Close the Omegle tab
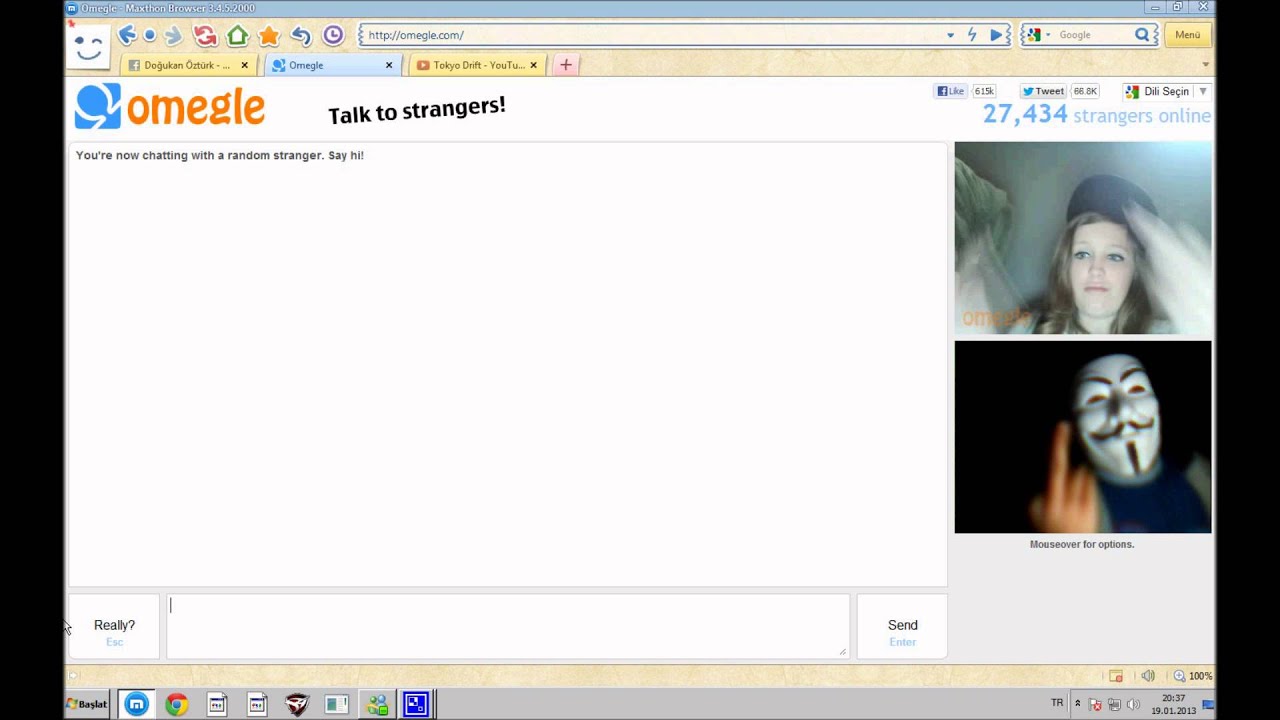The image size is (1280, 720). (389, 65)
